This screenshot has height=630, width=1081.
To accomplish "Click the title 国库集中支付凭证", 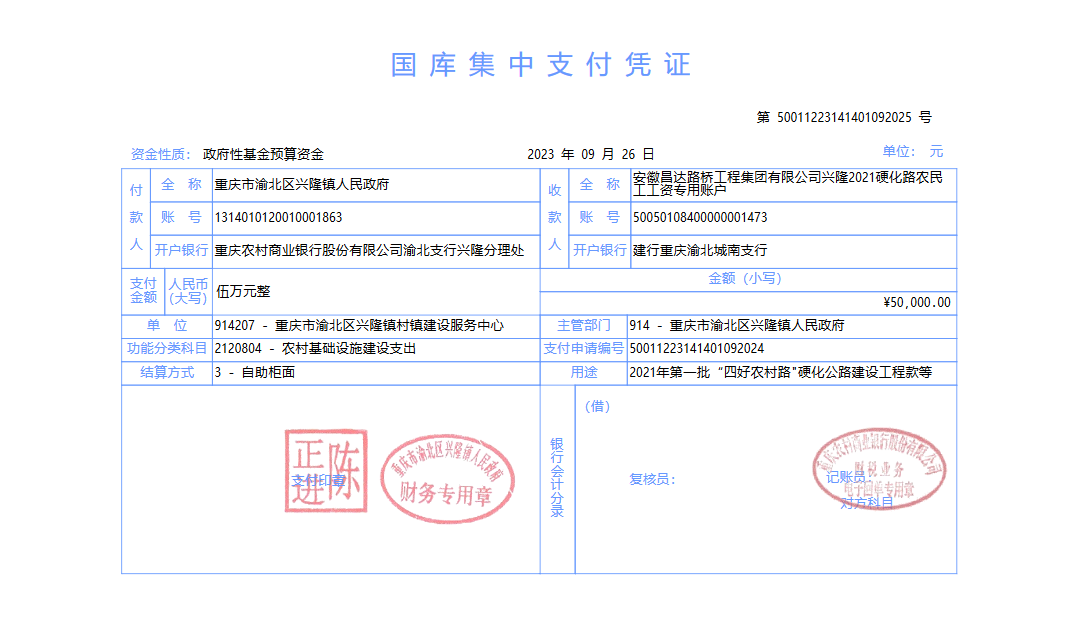I will 540,66.
